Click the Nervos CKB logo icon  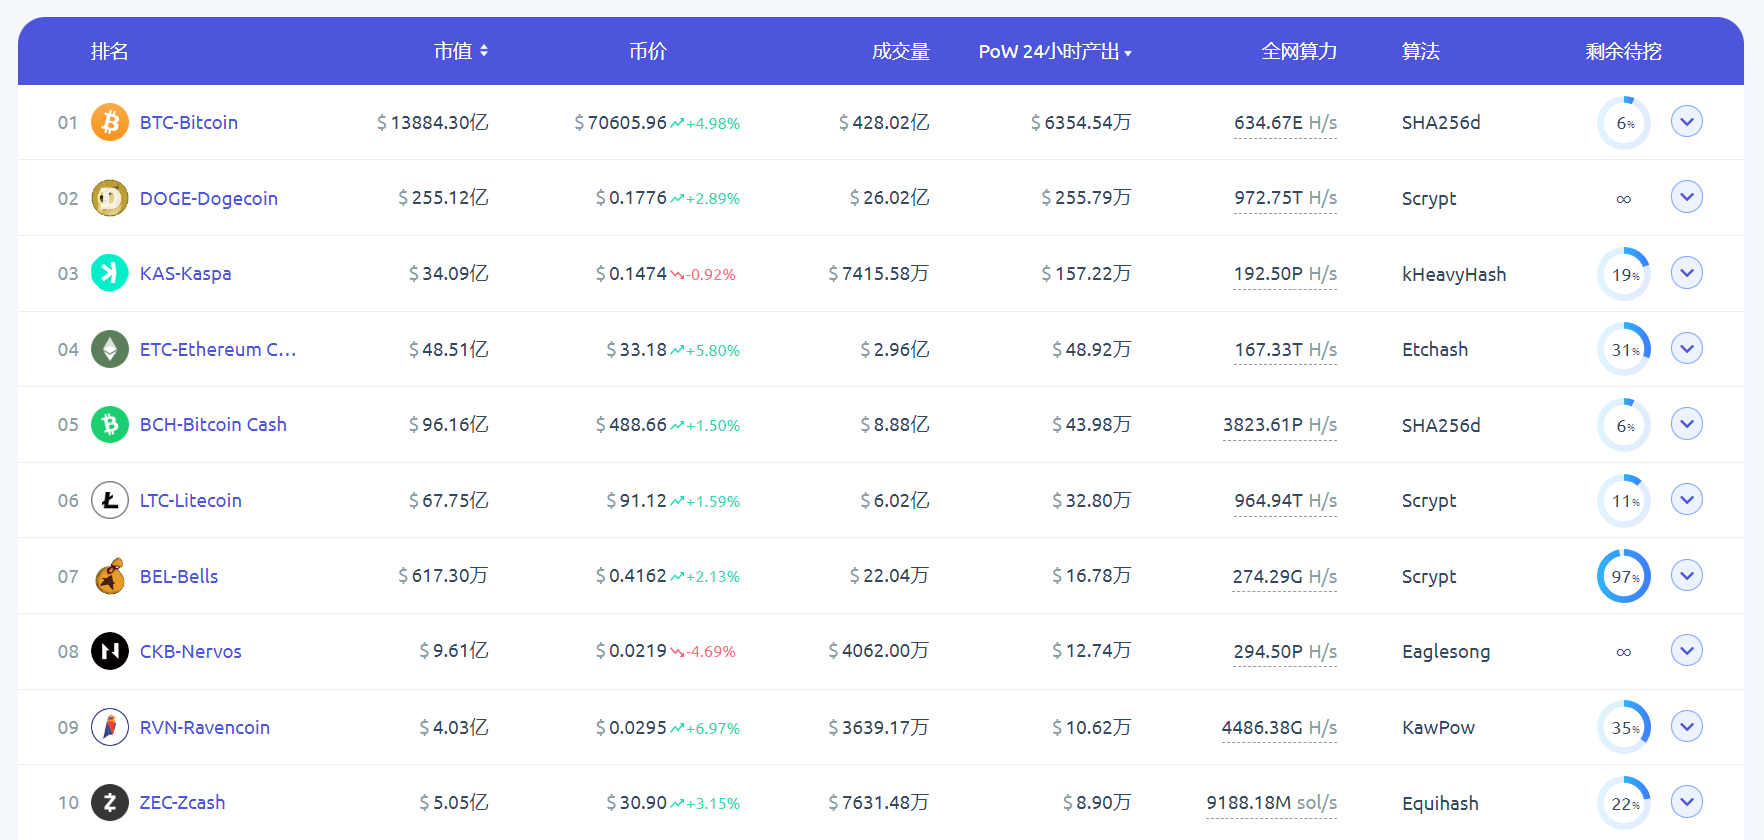click(110, 651)
